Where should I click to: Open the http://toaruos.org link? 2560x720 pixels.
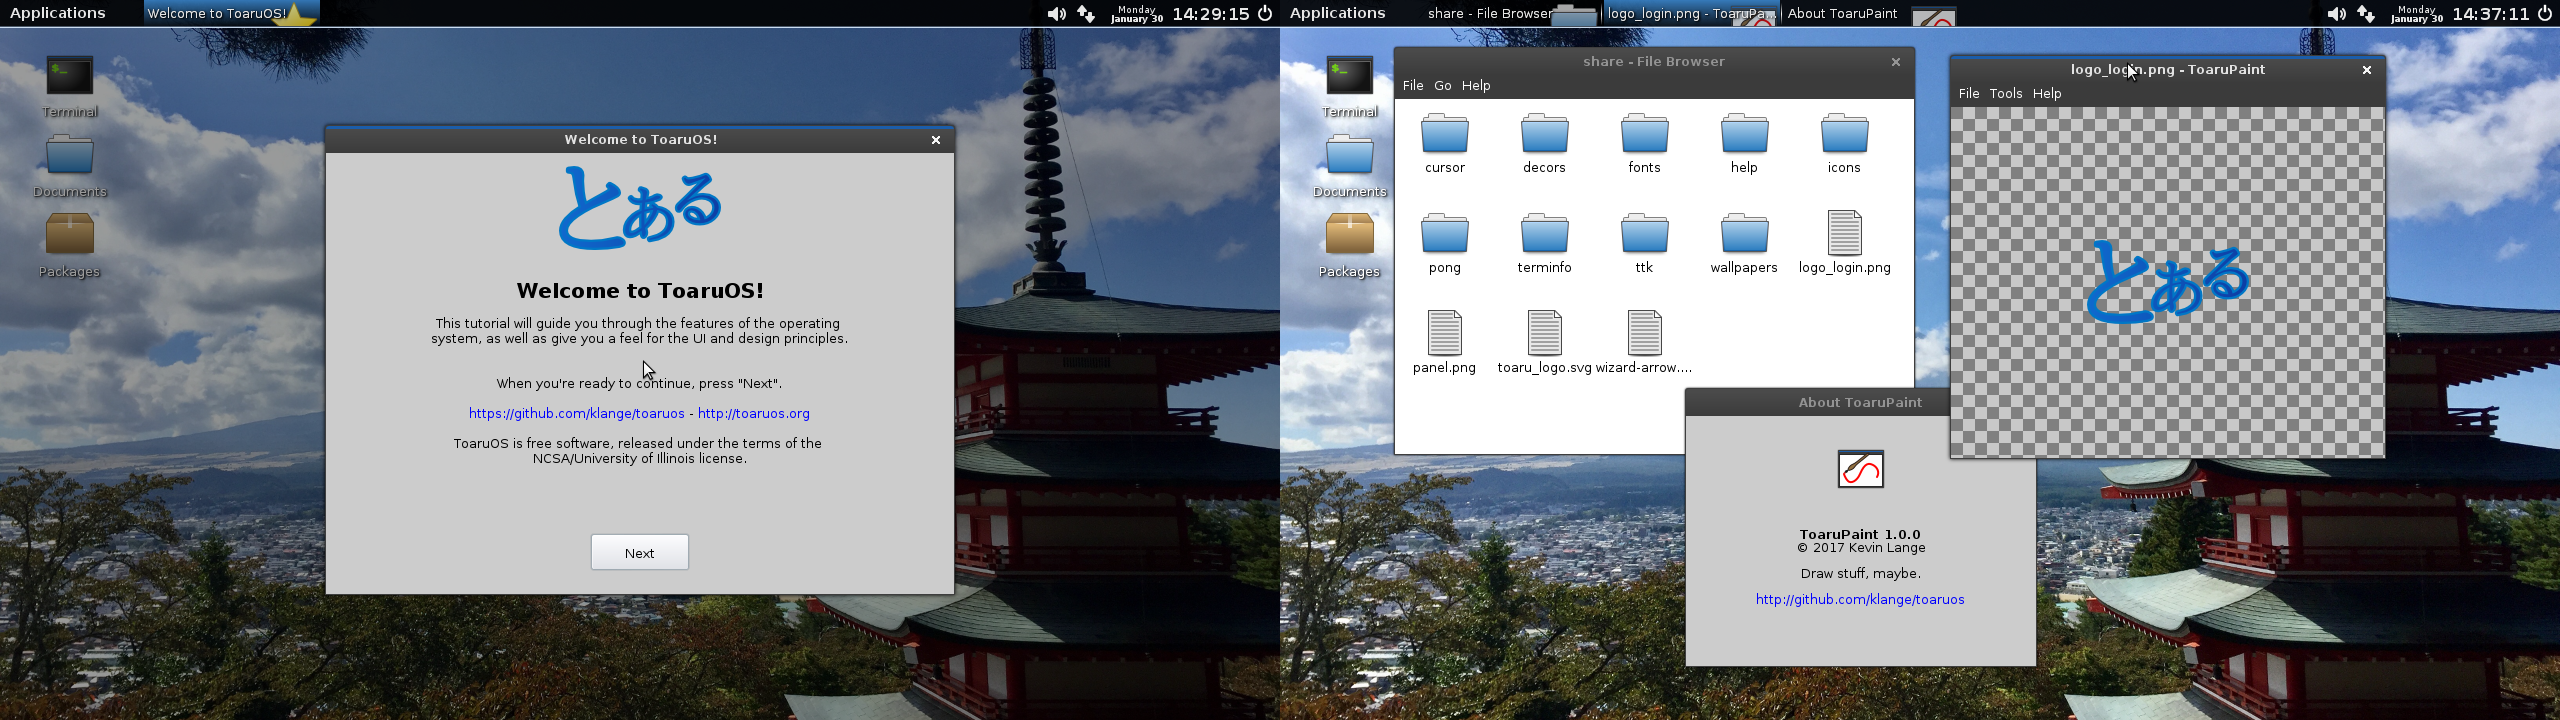point(754,413)
